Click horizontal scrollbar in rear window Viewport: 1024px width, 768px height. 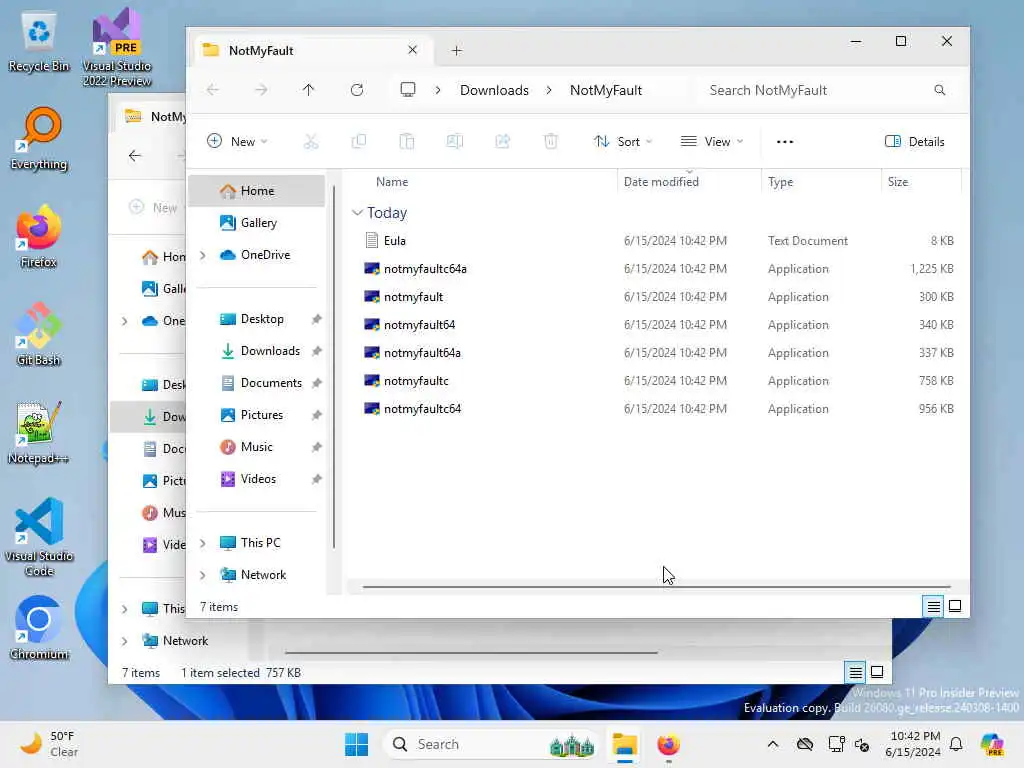click(x=471, y=652)
